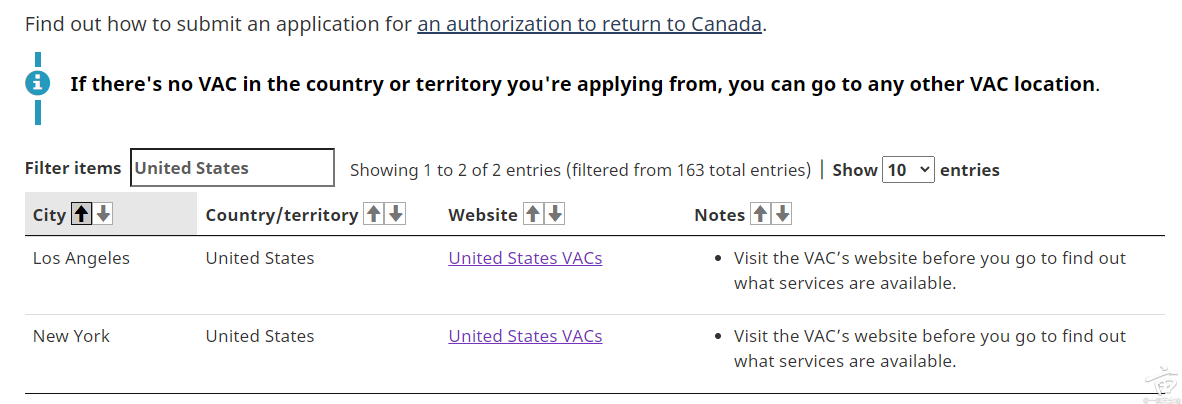Click the Notes column header label
Image resolution: width=1182 pixels, height=404 pixels.
719,215
